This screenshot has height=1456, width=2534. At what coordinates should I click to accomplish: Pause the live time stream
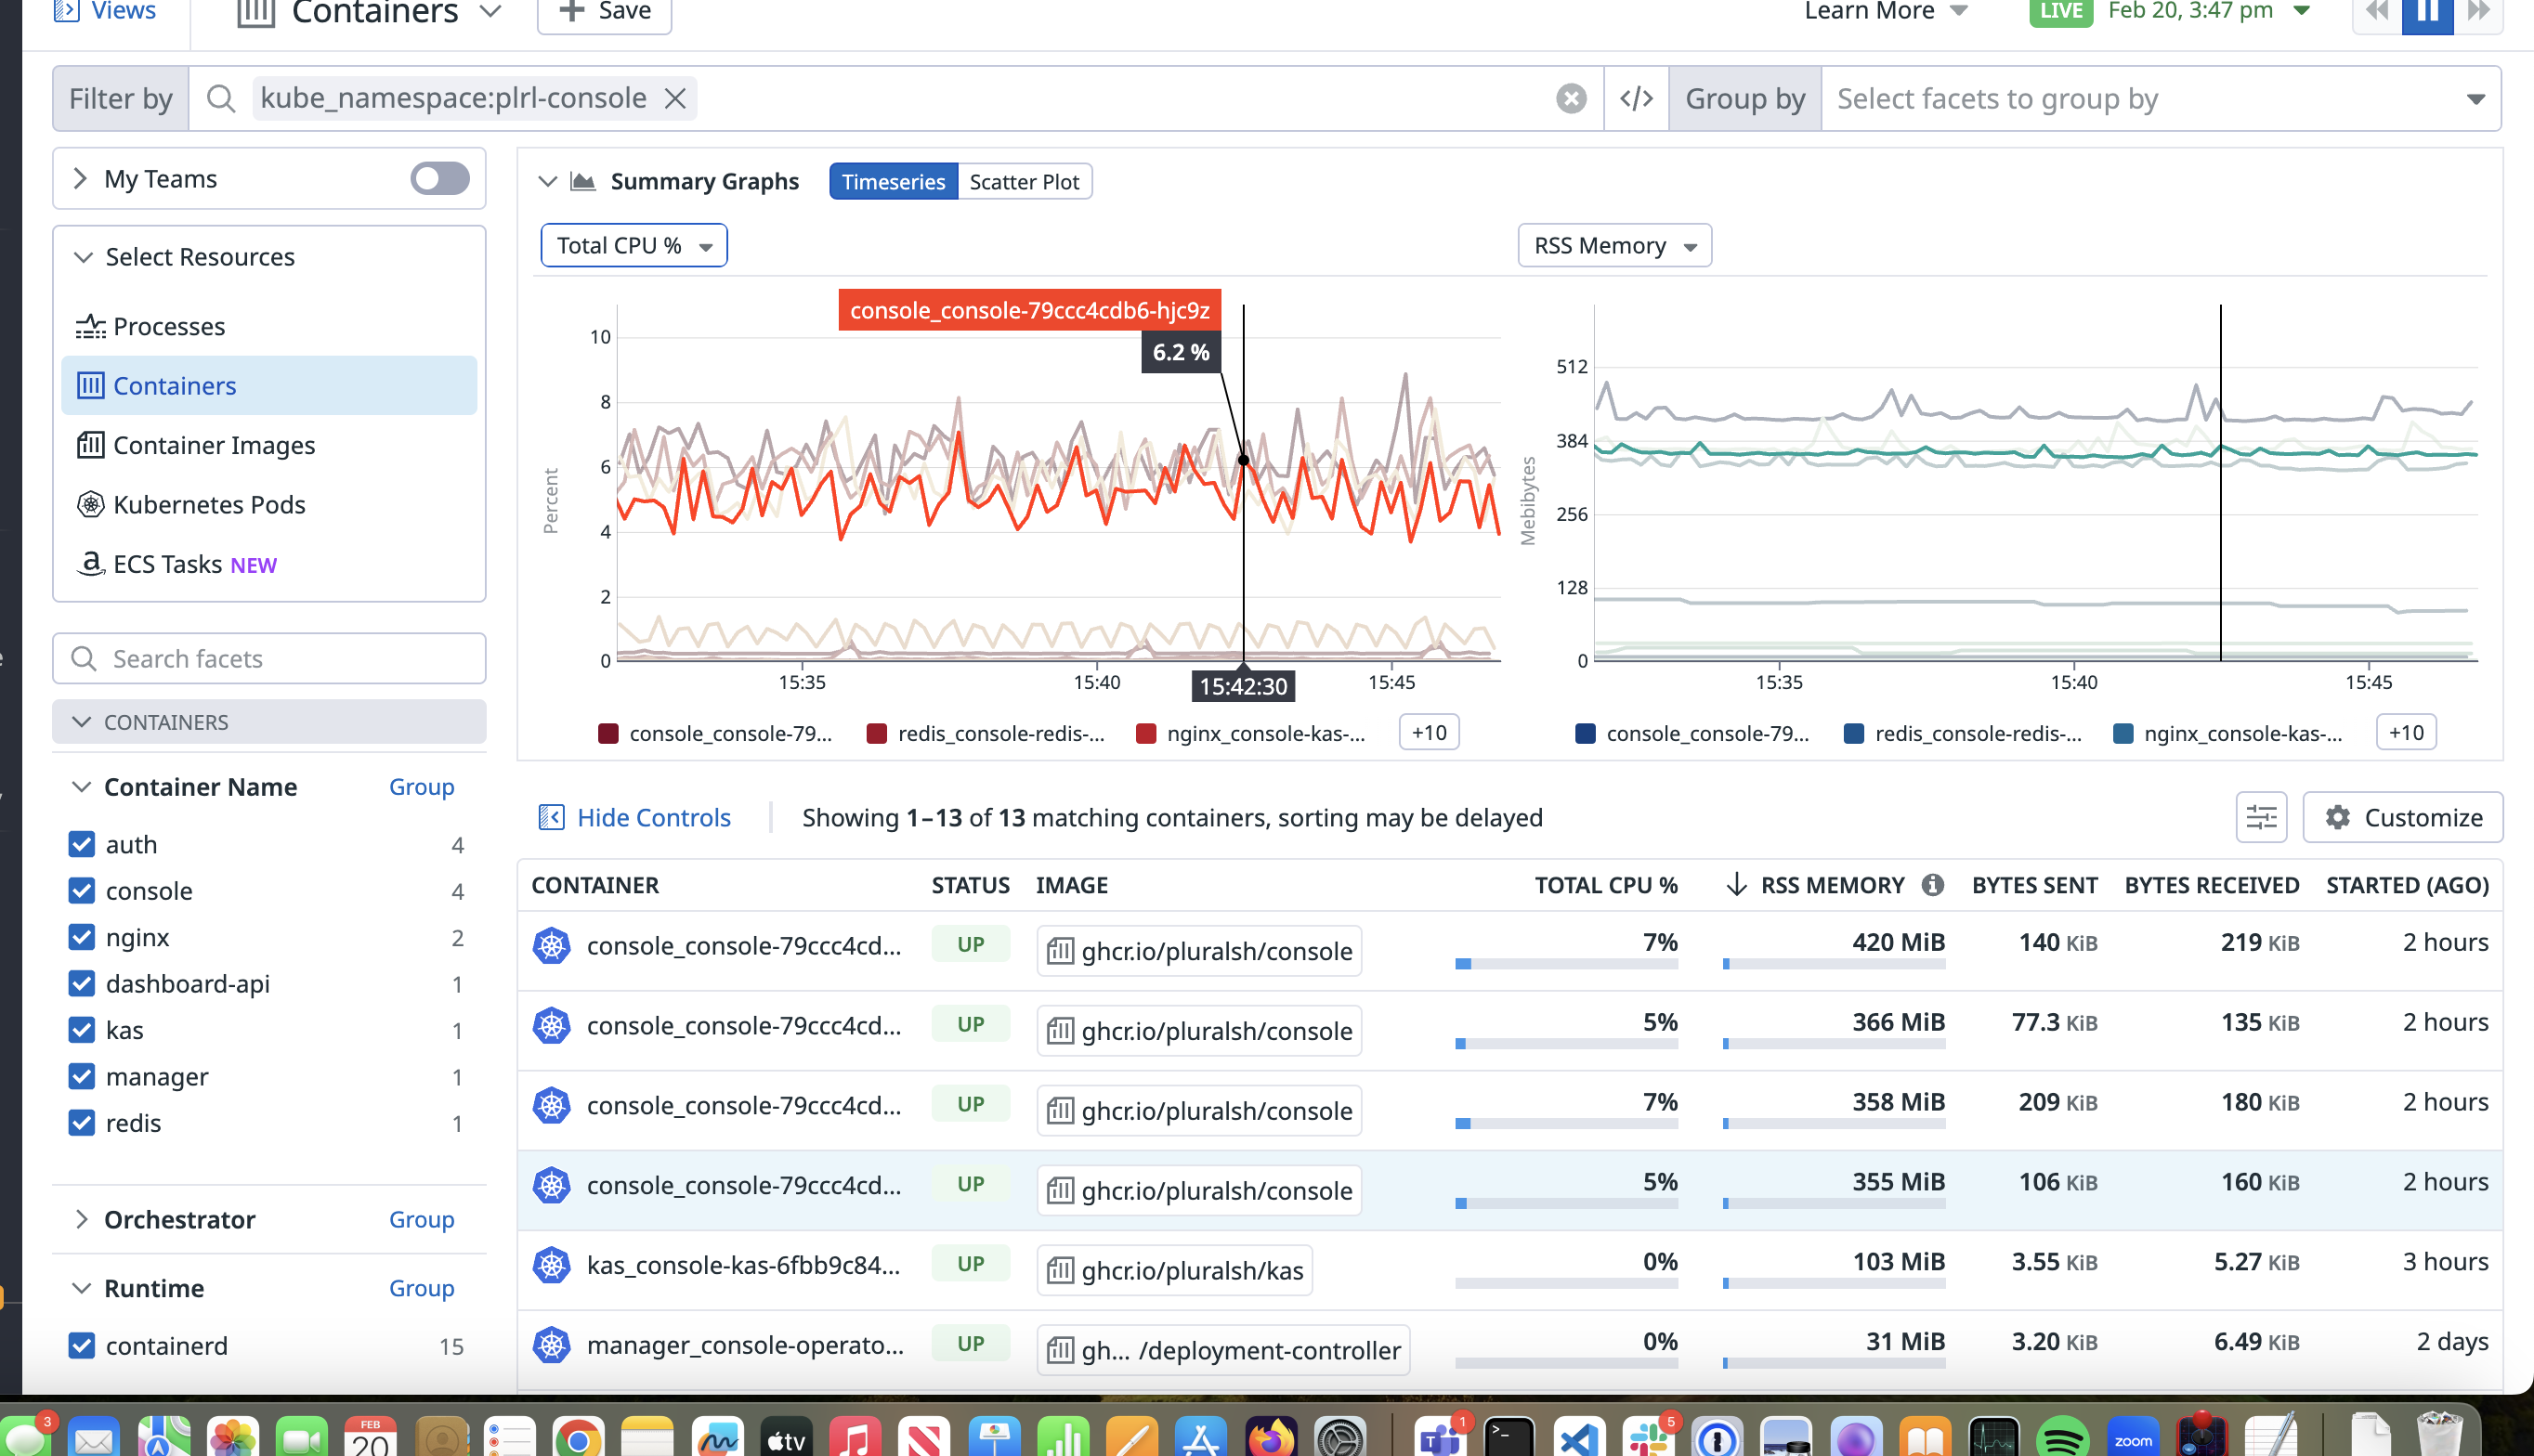click(x=2427, y=12)
